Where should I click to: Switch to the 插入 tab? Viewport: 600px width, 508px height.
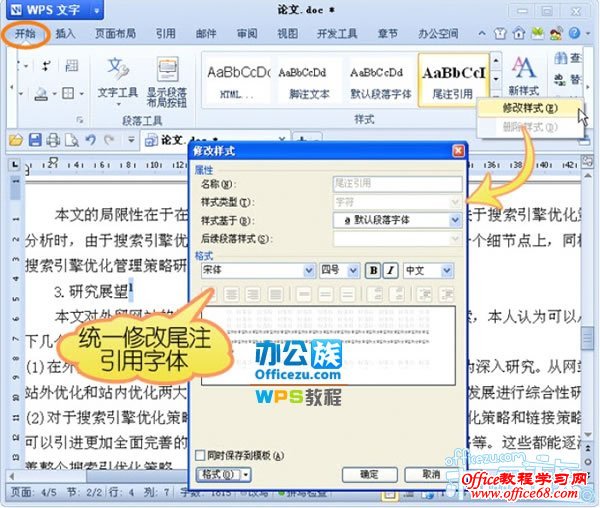coord(65,34)
